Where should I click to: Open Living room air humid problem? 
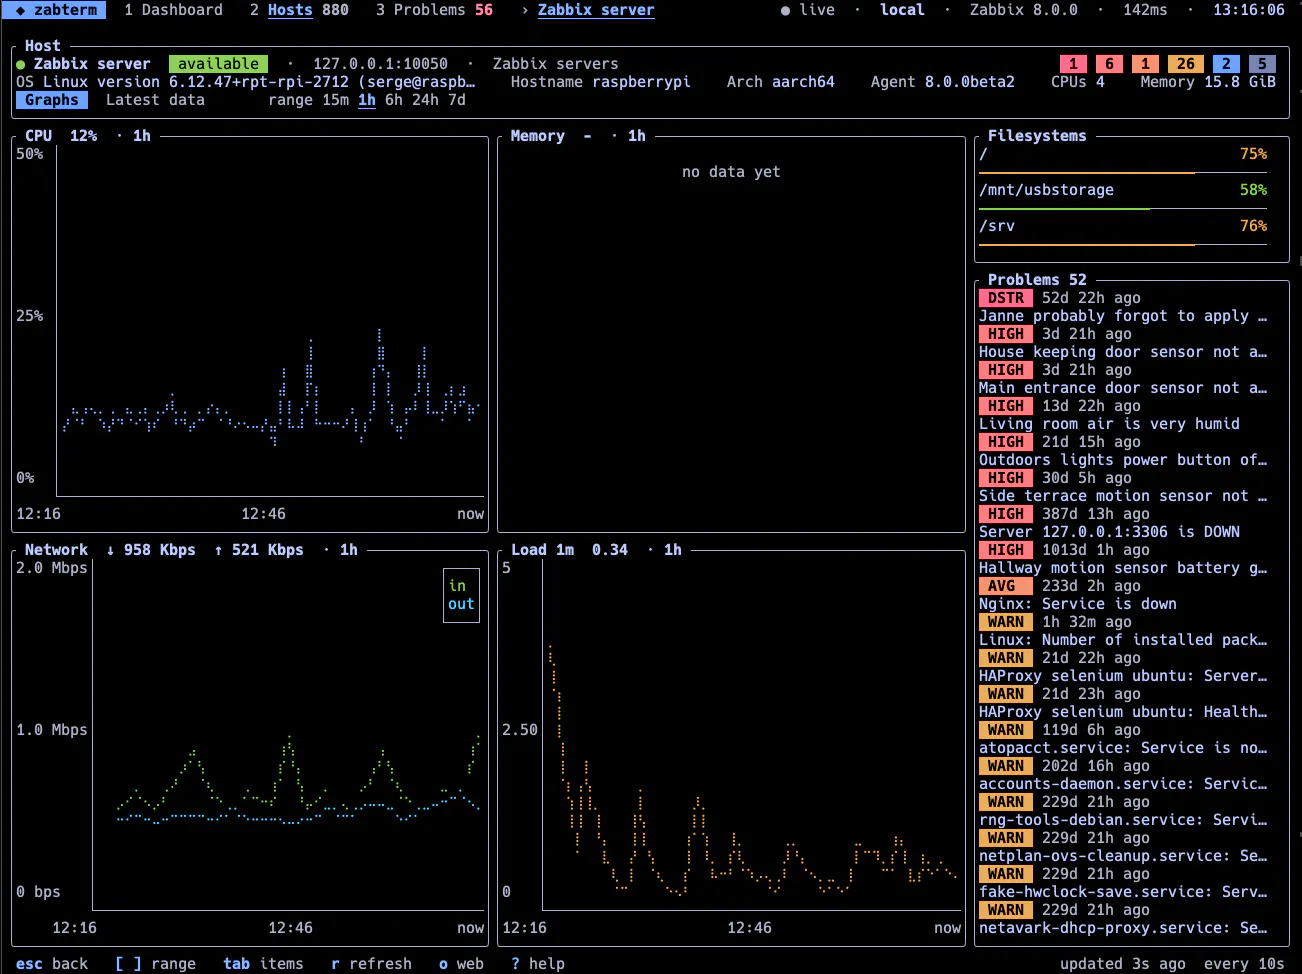[1109, 424]
